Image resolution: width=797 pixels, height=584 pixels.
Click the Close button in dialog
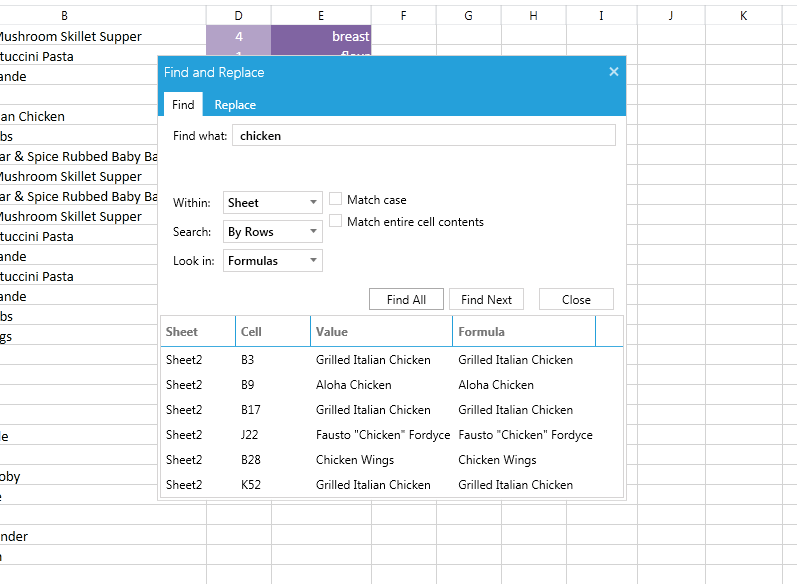[576, 299]
